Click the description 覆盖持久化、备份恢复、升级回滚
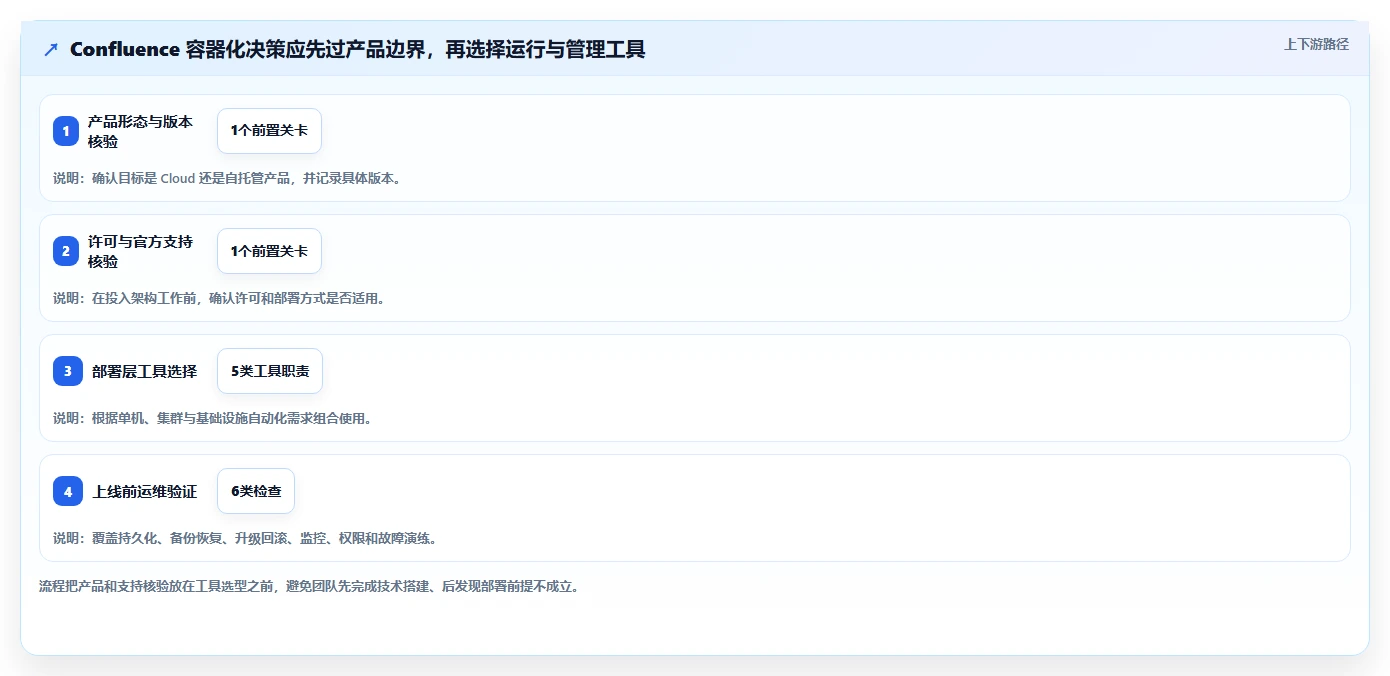 tap(245, 538)
